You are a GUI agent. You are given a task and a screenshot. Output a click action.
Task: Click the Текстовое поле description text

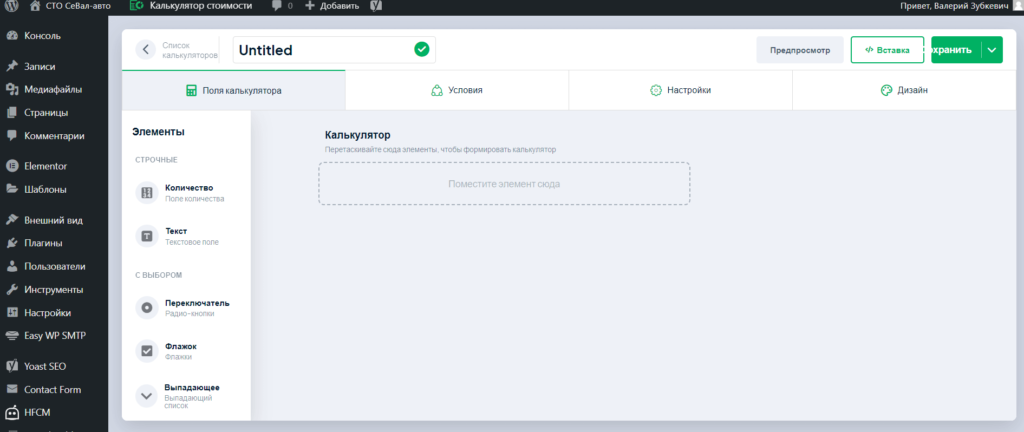pyautogui.click(x=192, y=242)
